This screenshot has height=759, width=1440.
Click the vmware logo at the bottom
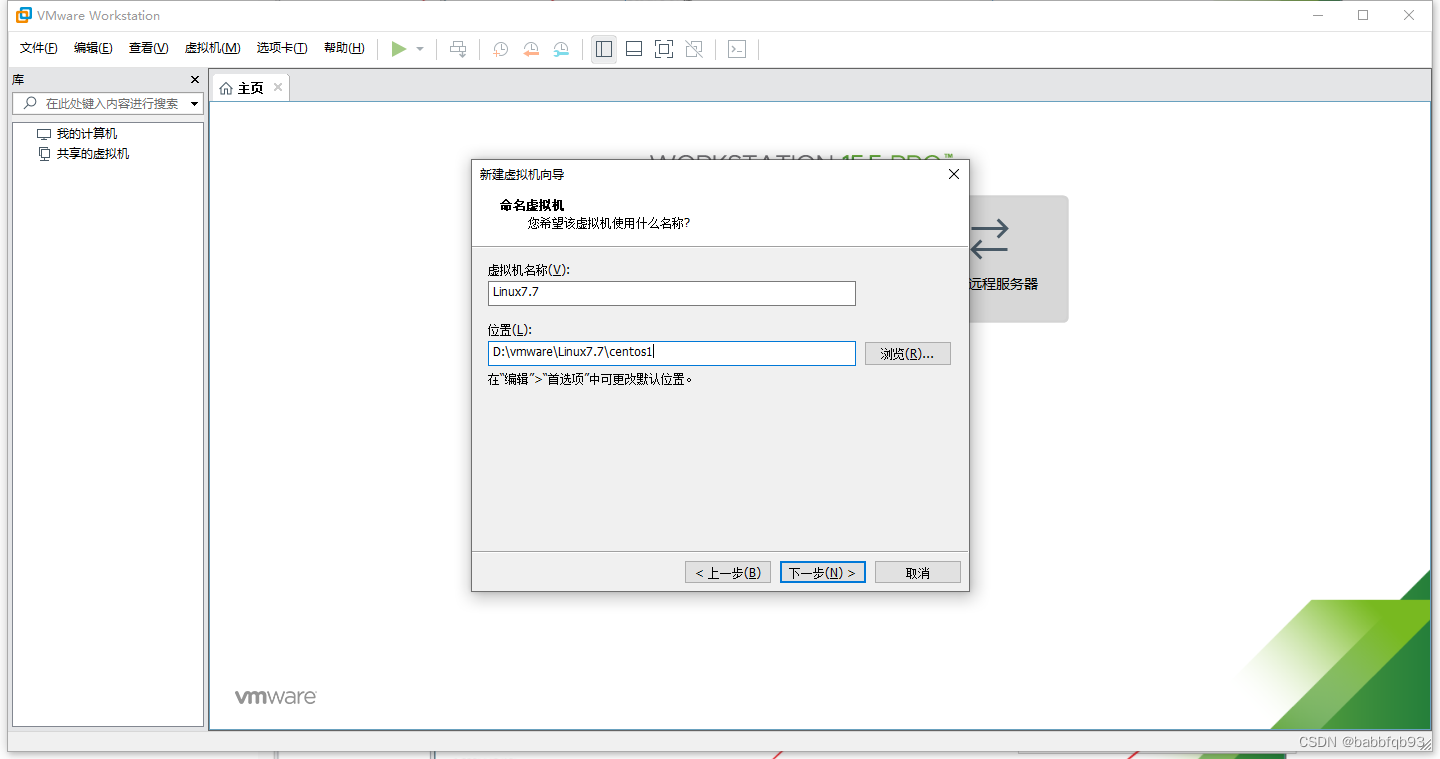pos(276,697)
